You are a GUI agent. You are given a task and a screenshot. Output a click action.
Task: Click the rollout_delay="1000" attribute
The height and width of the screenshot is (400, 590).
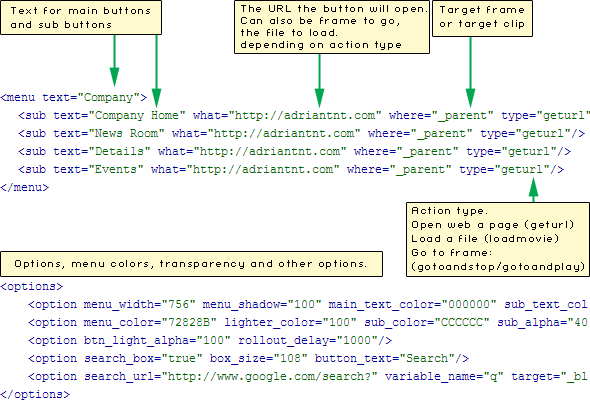(x=307, y=341)
